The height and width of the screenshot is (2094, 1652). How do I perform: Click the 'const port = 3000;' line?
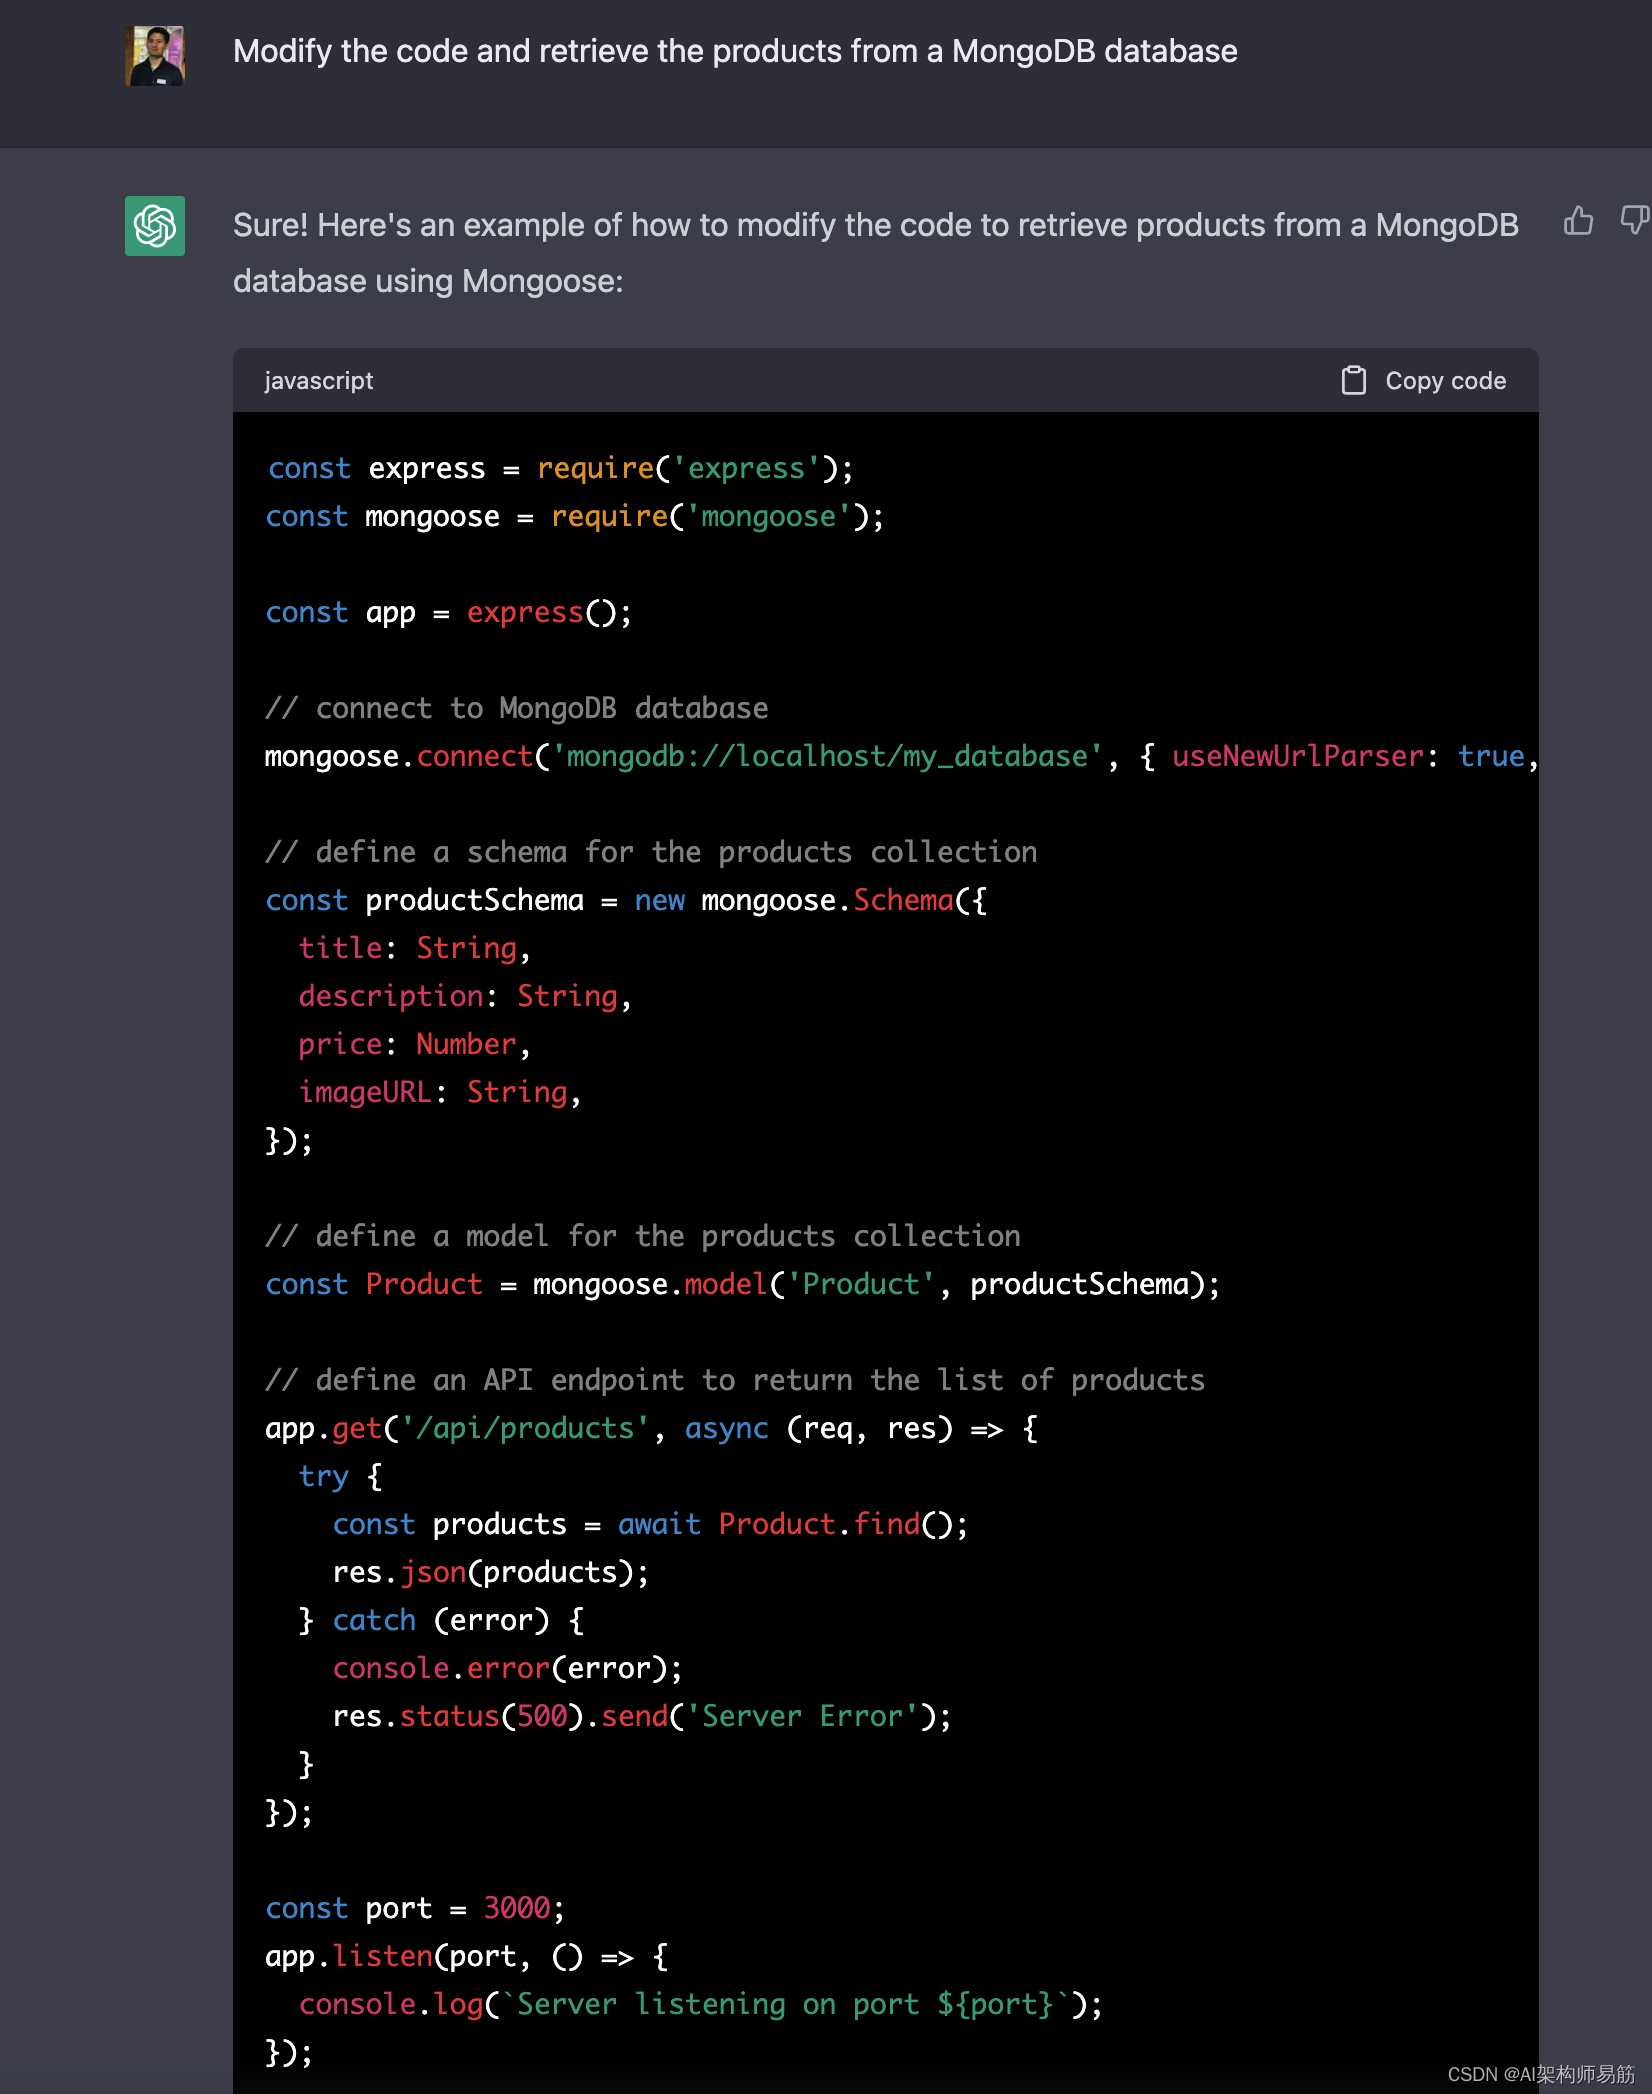coord(415,1908)
